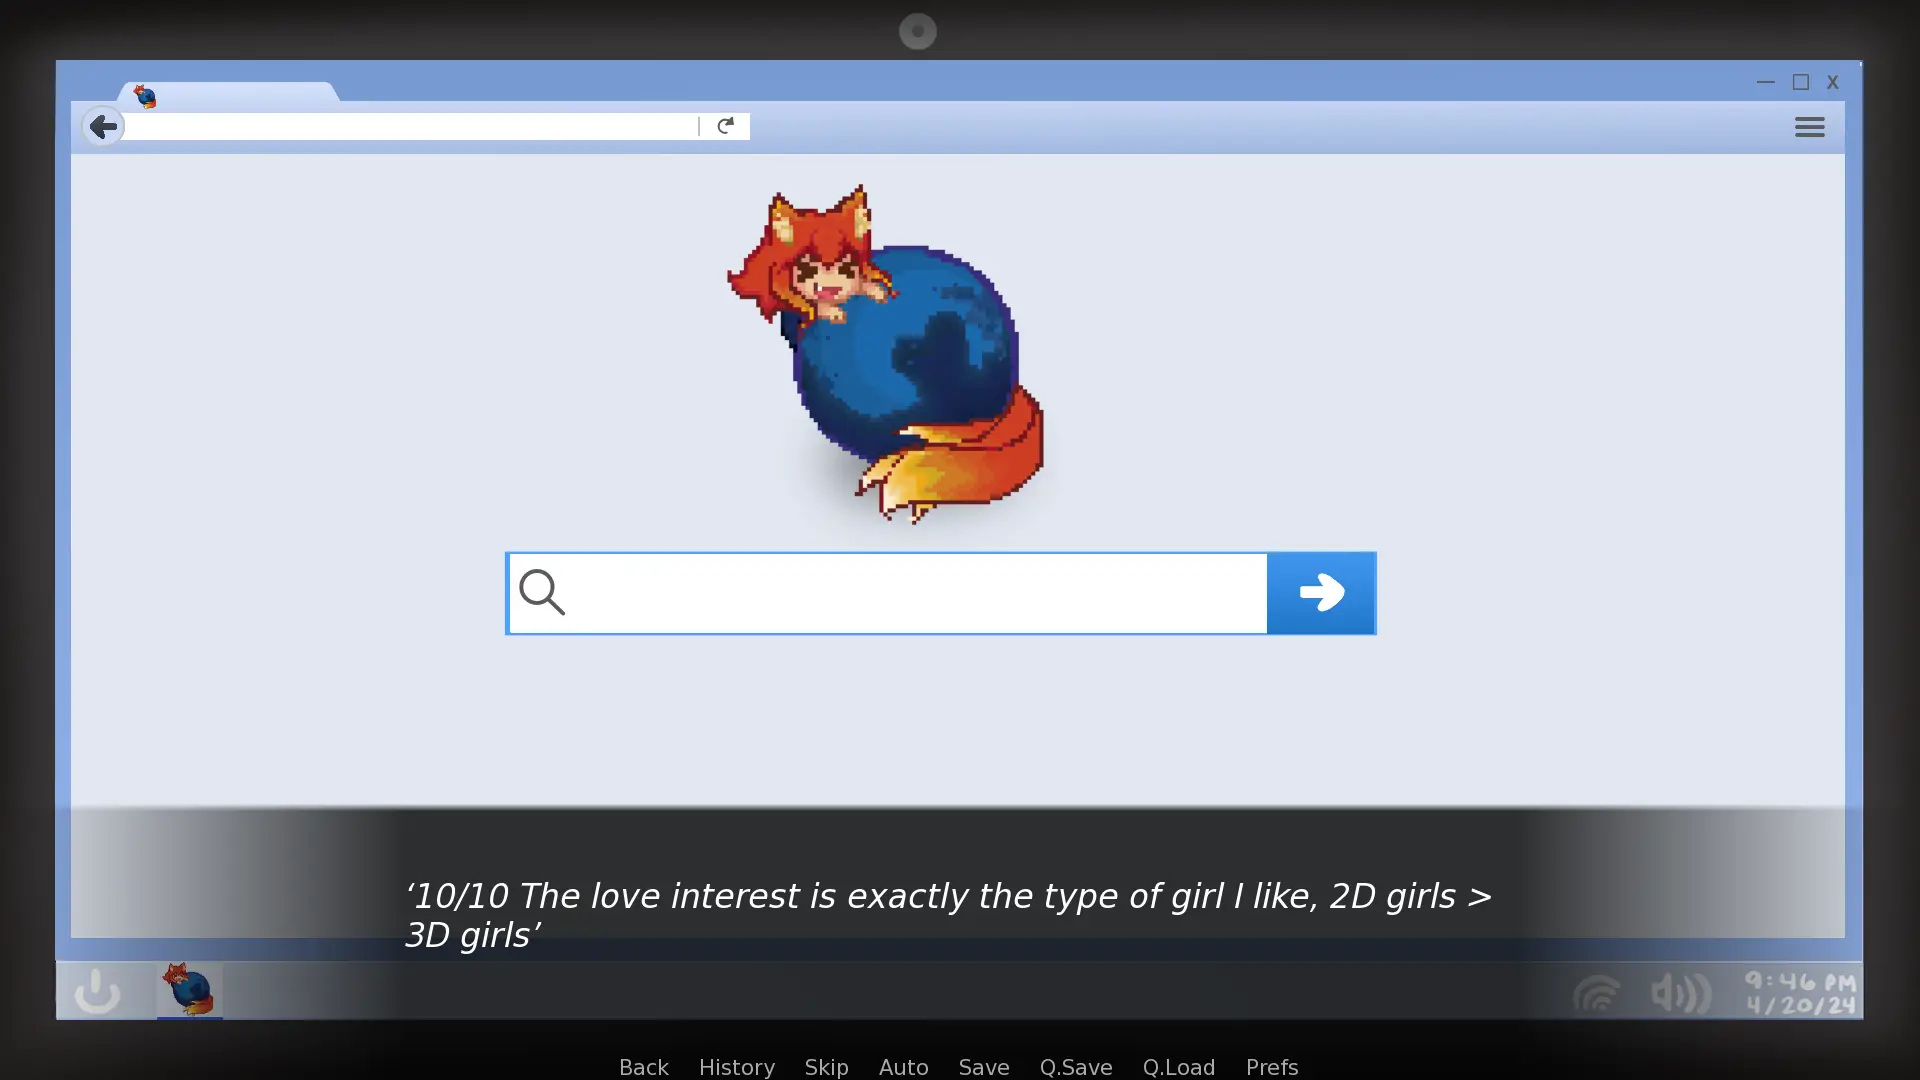
Task: Open the taskbar power button
Action: point(97,991)
